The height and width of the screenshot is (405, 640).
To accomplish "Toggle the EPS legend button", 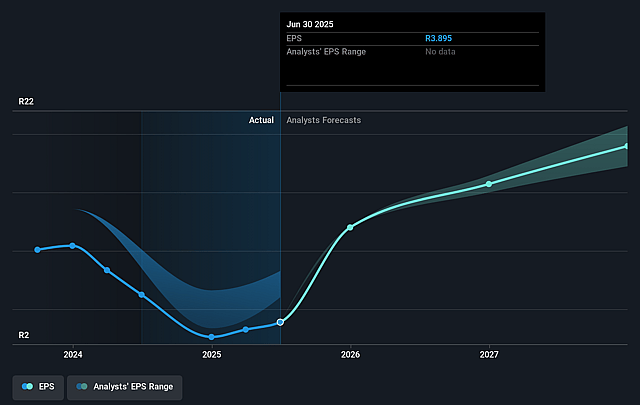I will tap(38, 386).
